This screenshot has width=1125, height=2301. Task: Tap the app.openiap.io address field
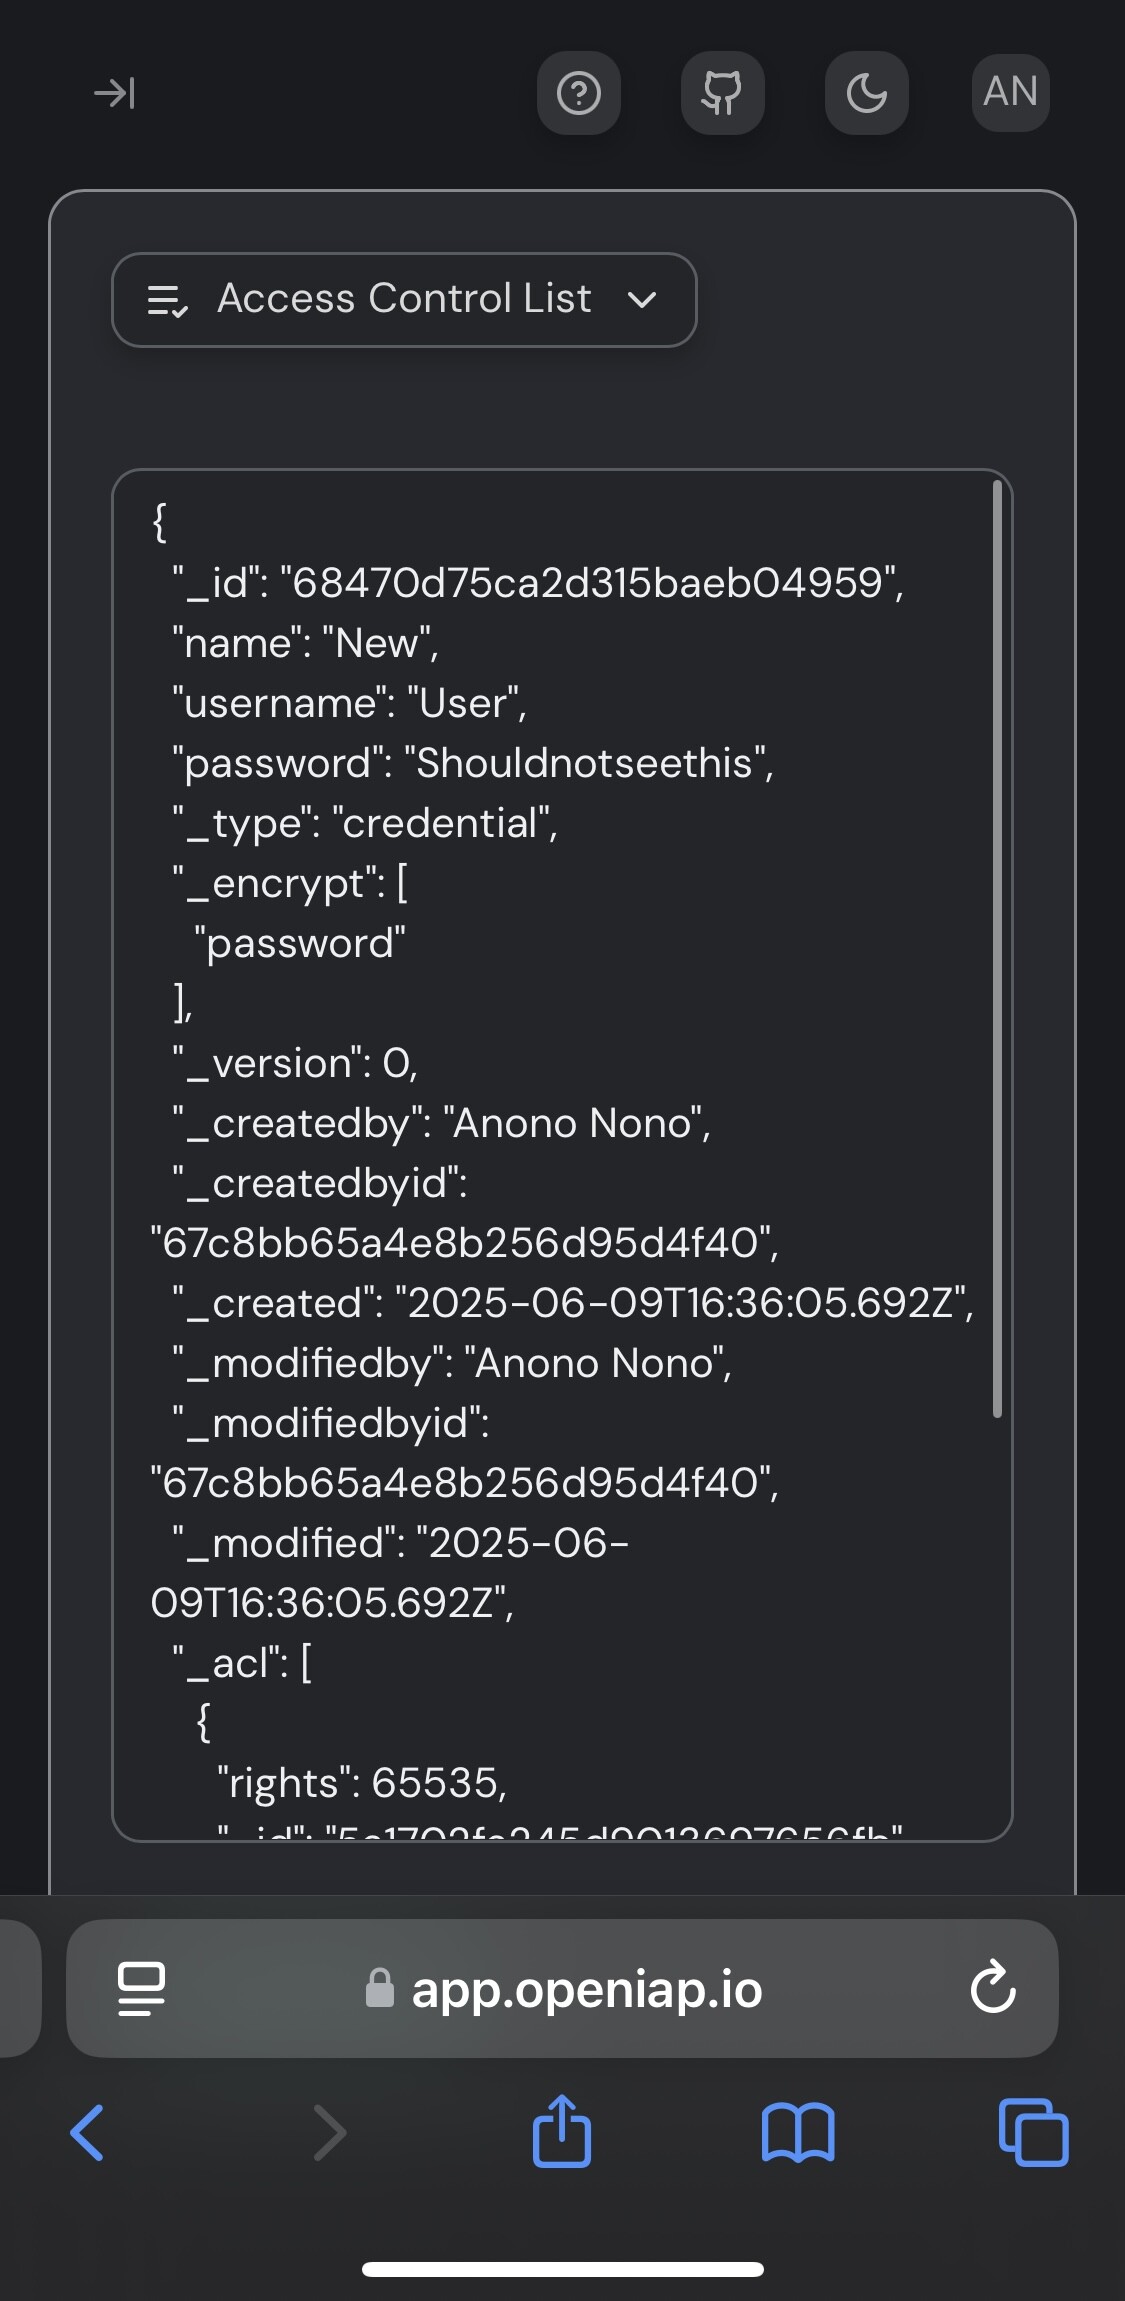[x=562, y=1988]
